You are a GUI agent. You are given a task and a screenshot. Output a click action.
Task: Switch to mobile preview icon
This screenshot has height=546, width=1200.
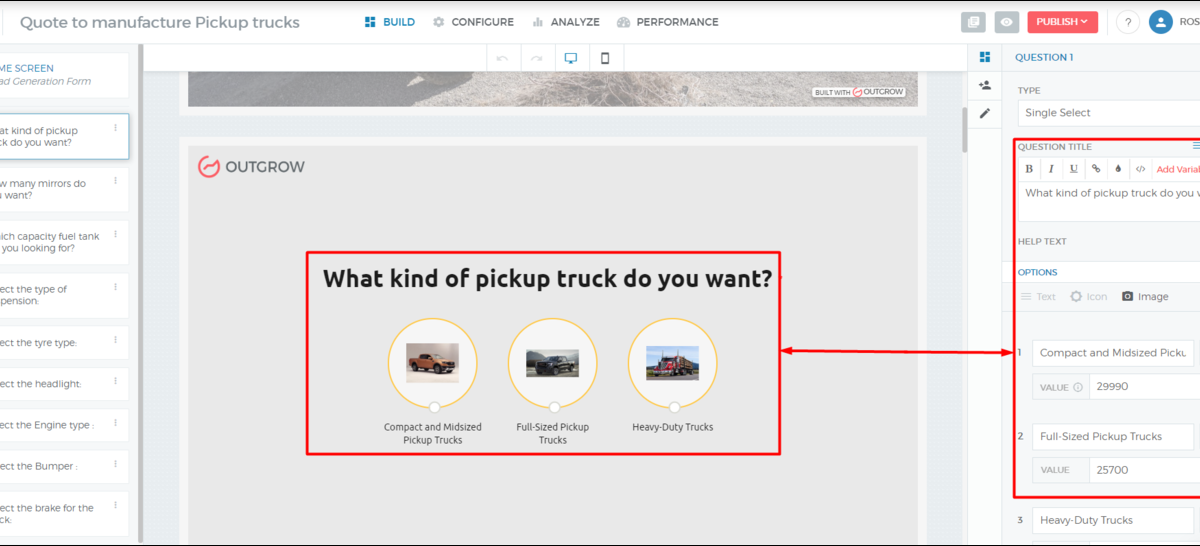pyautogui.click(x=606, y=58)
